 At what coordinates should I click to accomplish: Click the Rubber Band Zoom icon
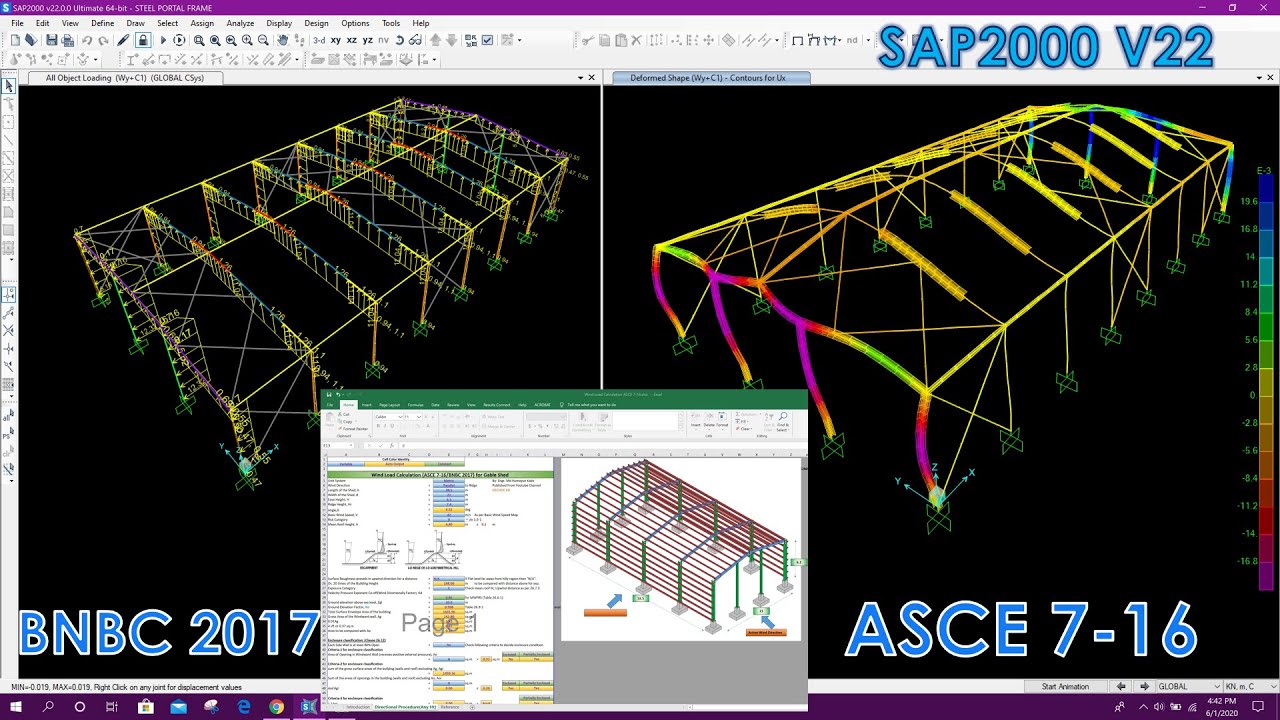coord(199,40)
